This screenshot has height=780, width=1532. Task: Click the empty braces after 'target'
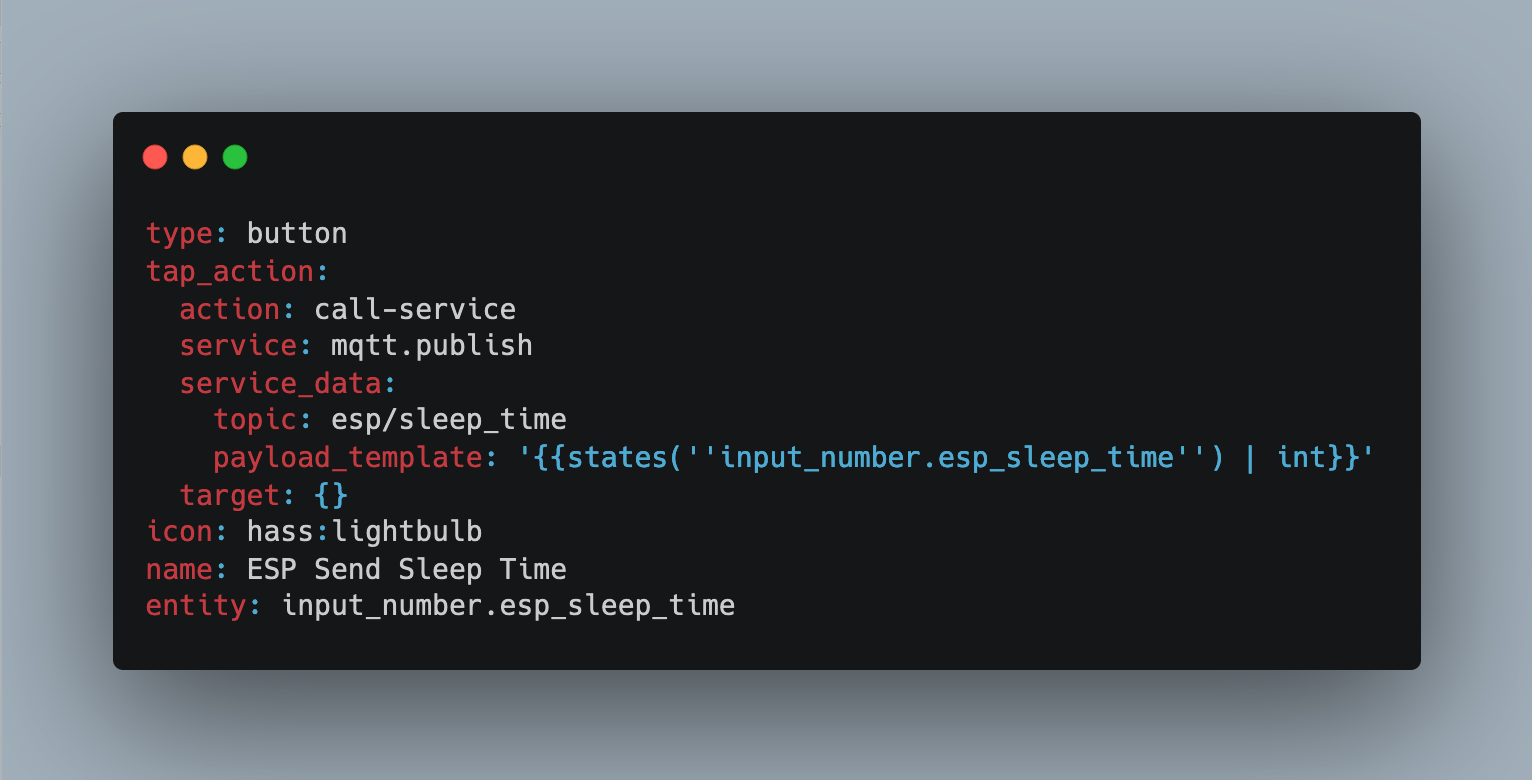(330, 495)
